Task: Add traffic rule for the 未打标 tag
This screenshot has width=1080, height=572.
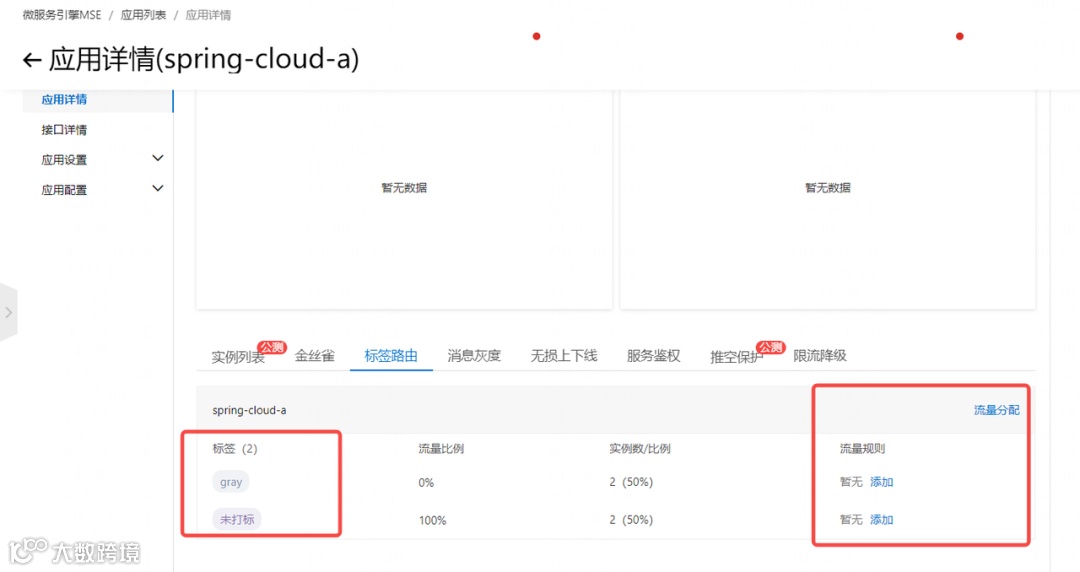Action: tap(882, 520)
